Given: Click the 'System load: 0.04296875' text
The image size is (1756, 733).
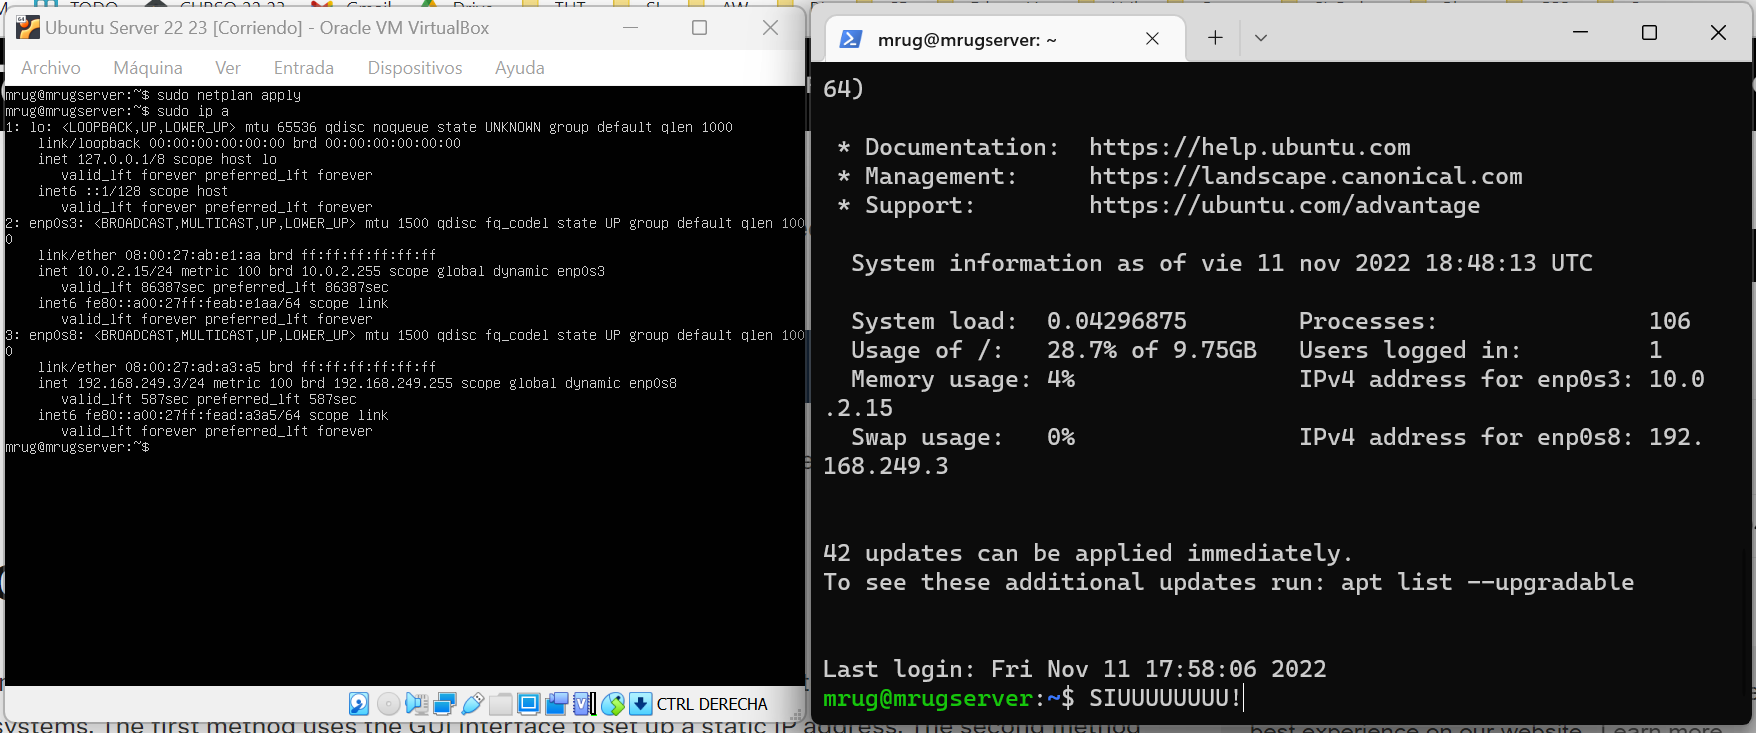Looking at the screenshot, I should pyautogui.click(x=1019, y=321).
